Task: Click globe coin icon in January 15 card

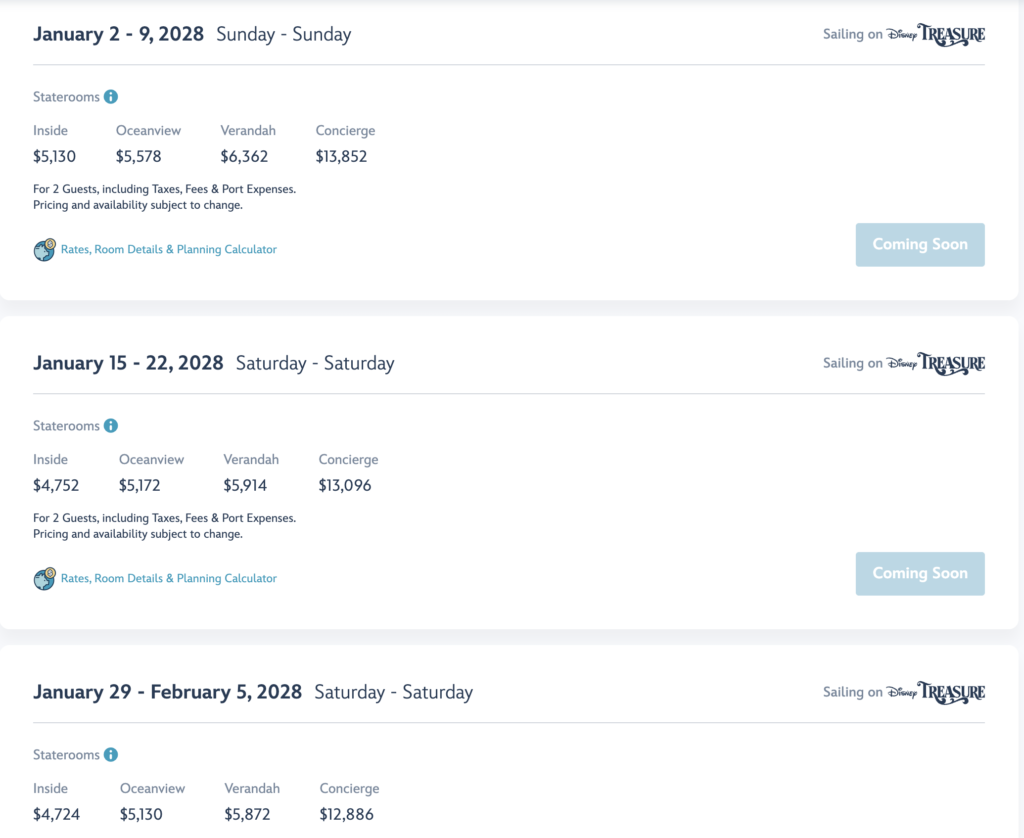Action: coord(44,579)
